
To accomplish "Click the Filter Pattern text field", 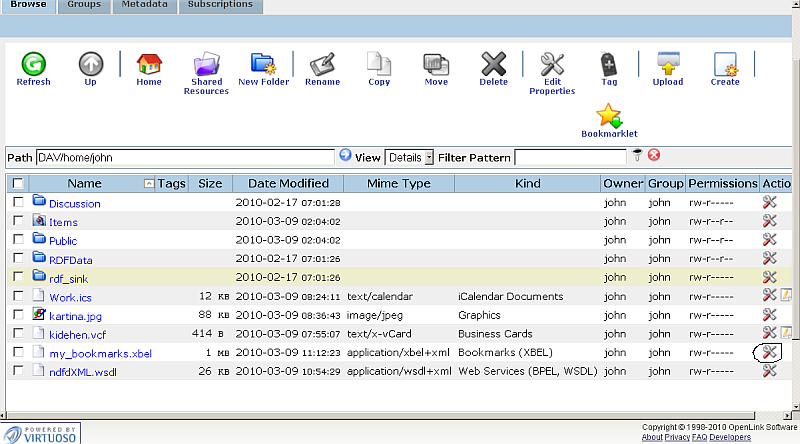I will pos(571,157).
